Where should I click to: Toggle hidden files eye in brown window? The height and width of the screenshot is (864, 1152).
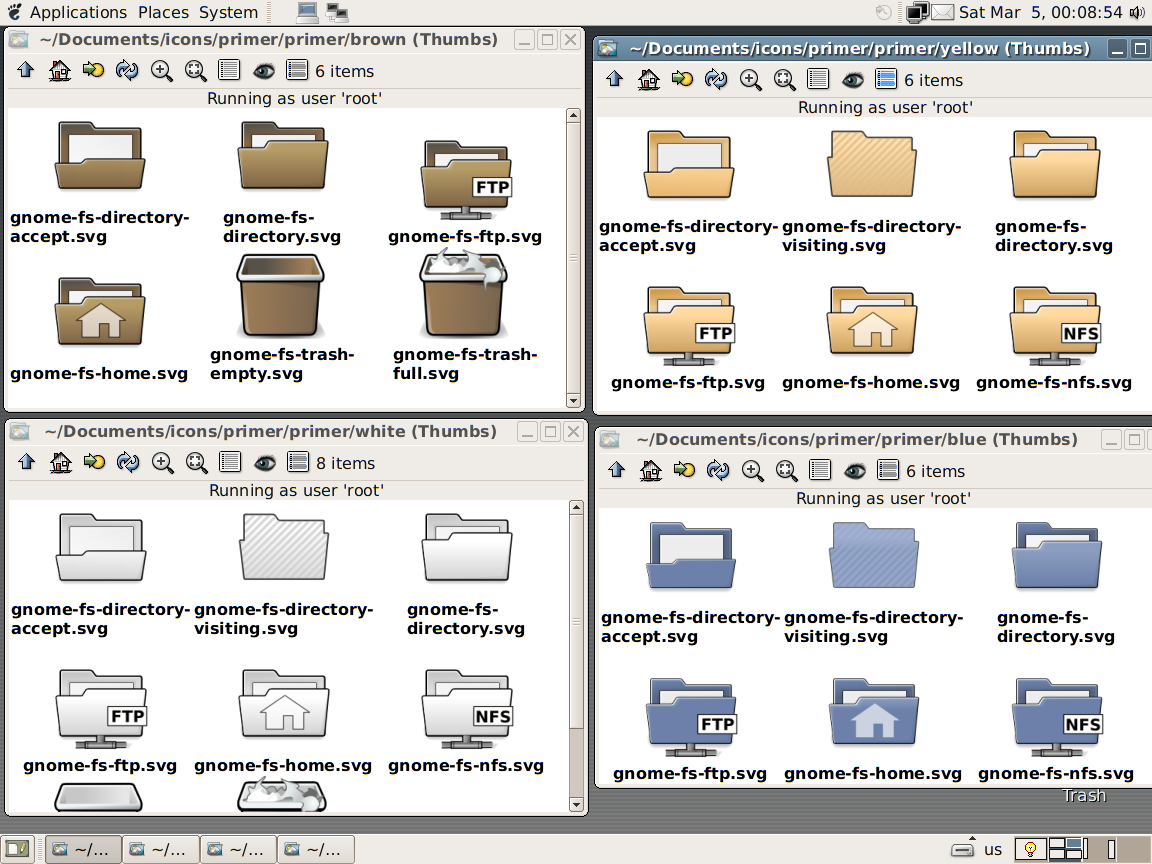coord(264,71)
